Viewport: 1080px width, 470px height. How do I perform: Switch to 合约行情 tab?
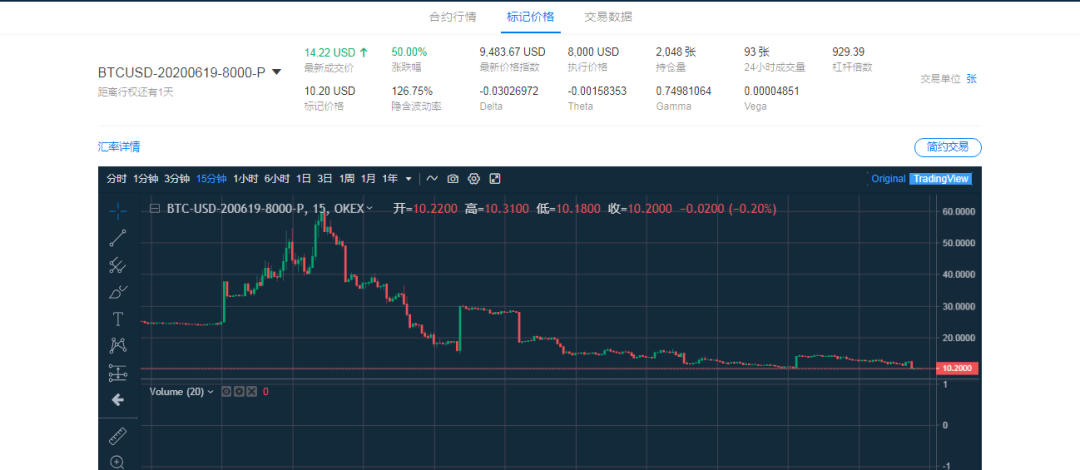tap(453, 17)
